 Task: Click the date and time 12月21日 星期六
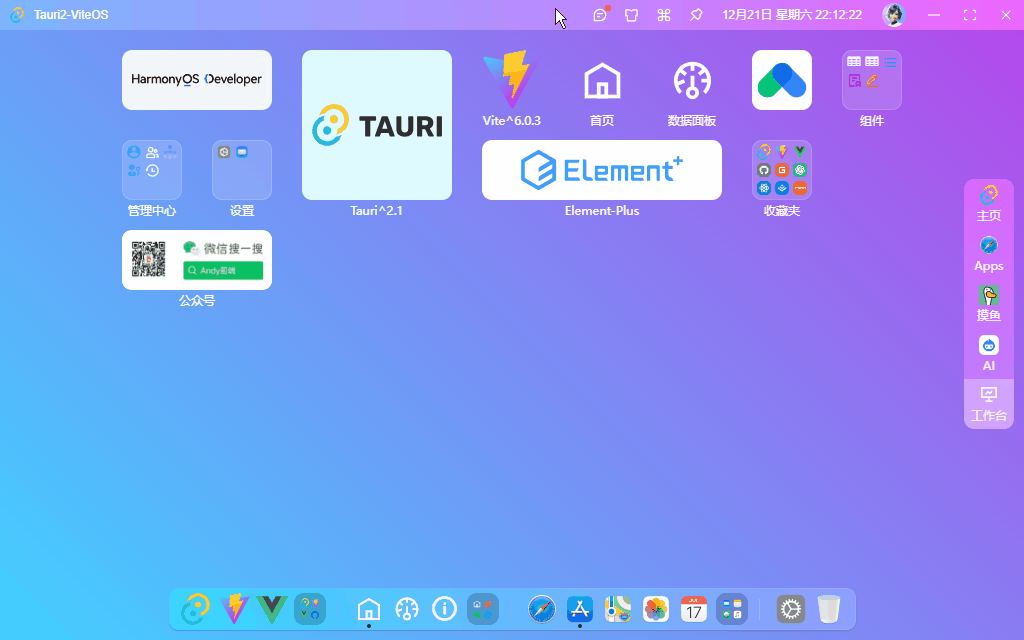click(x=792, y=14)
